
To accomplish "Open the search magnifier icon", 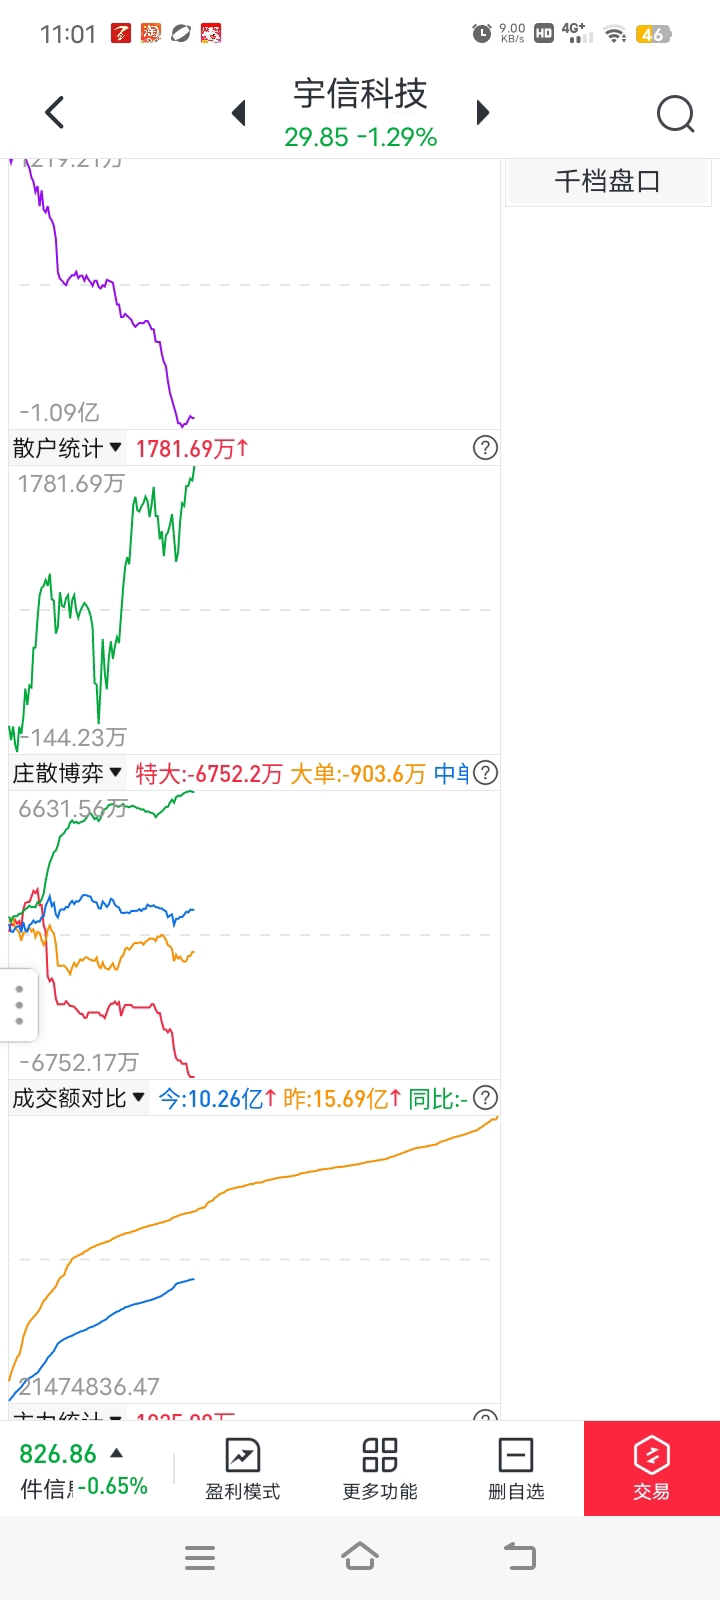I will click(x=676, y=114).
